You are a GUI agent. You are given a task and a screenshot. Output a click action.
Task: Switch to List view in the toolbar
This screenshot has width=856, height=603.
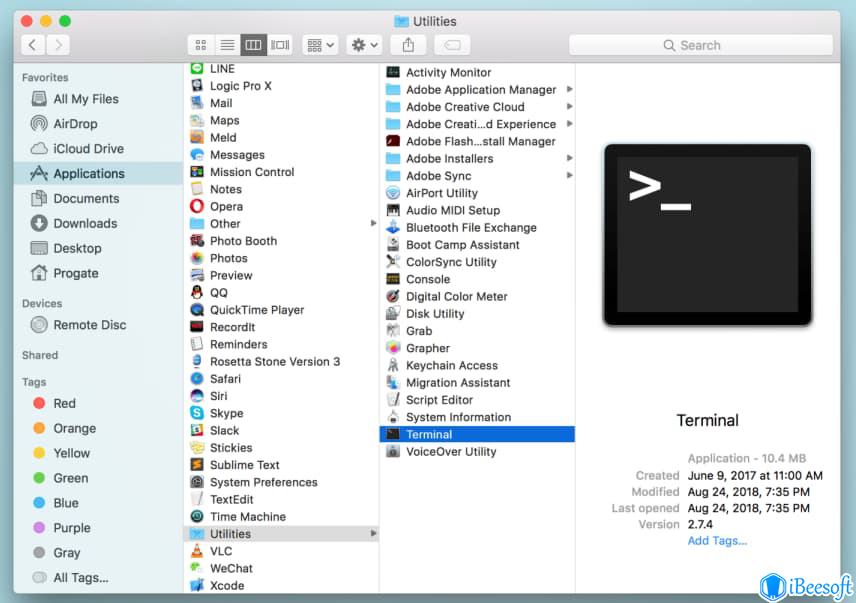click(x=227, y=44)
